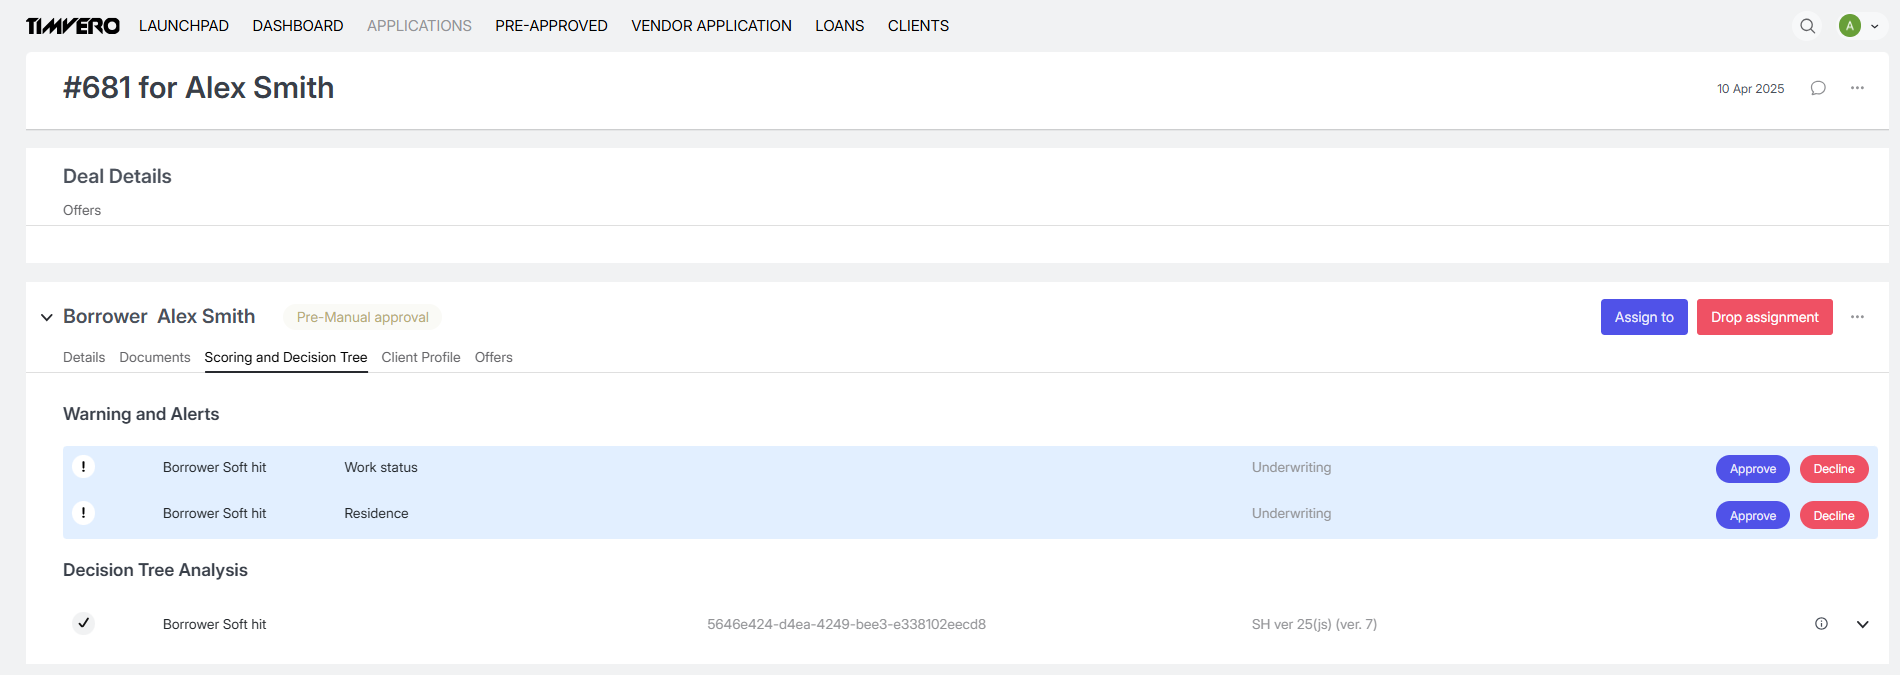Approve the Work status warning
Screen dimensions: 1900x675
pyautogui.click(x=1752, y=469)
